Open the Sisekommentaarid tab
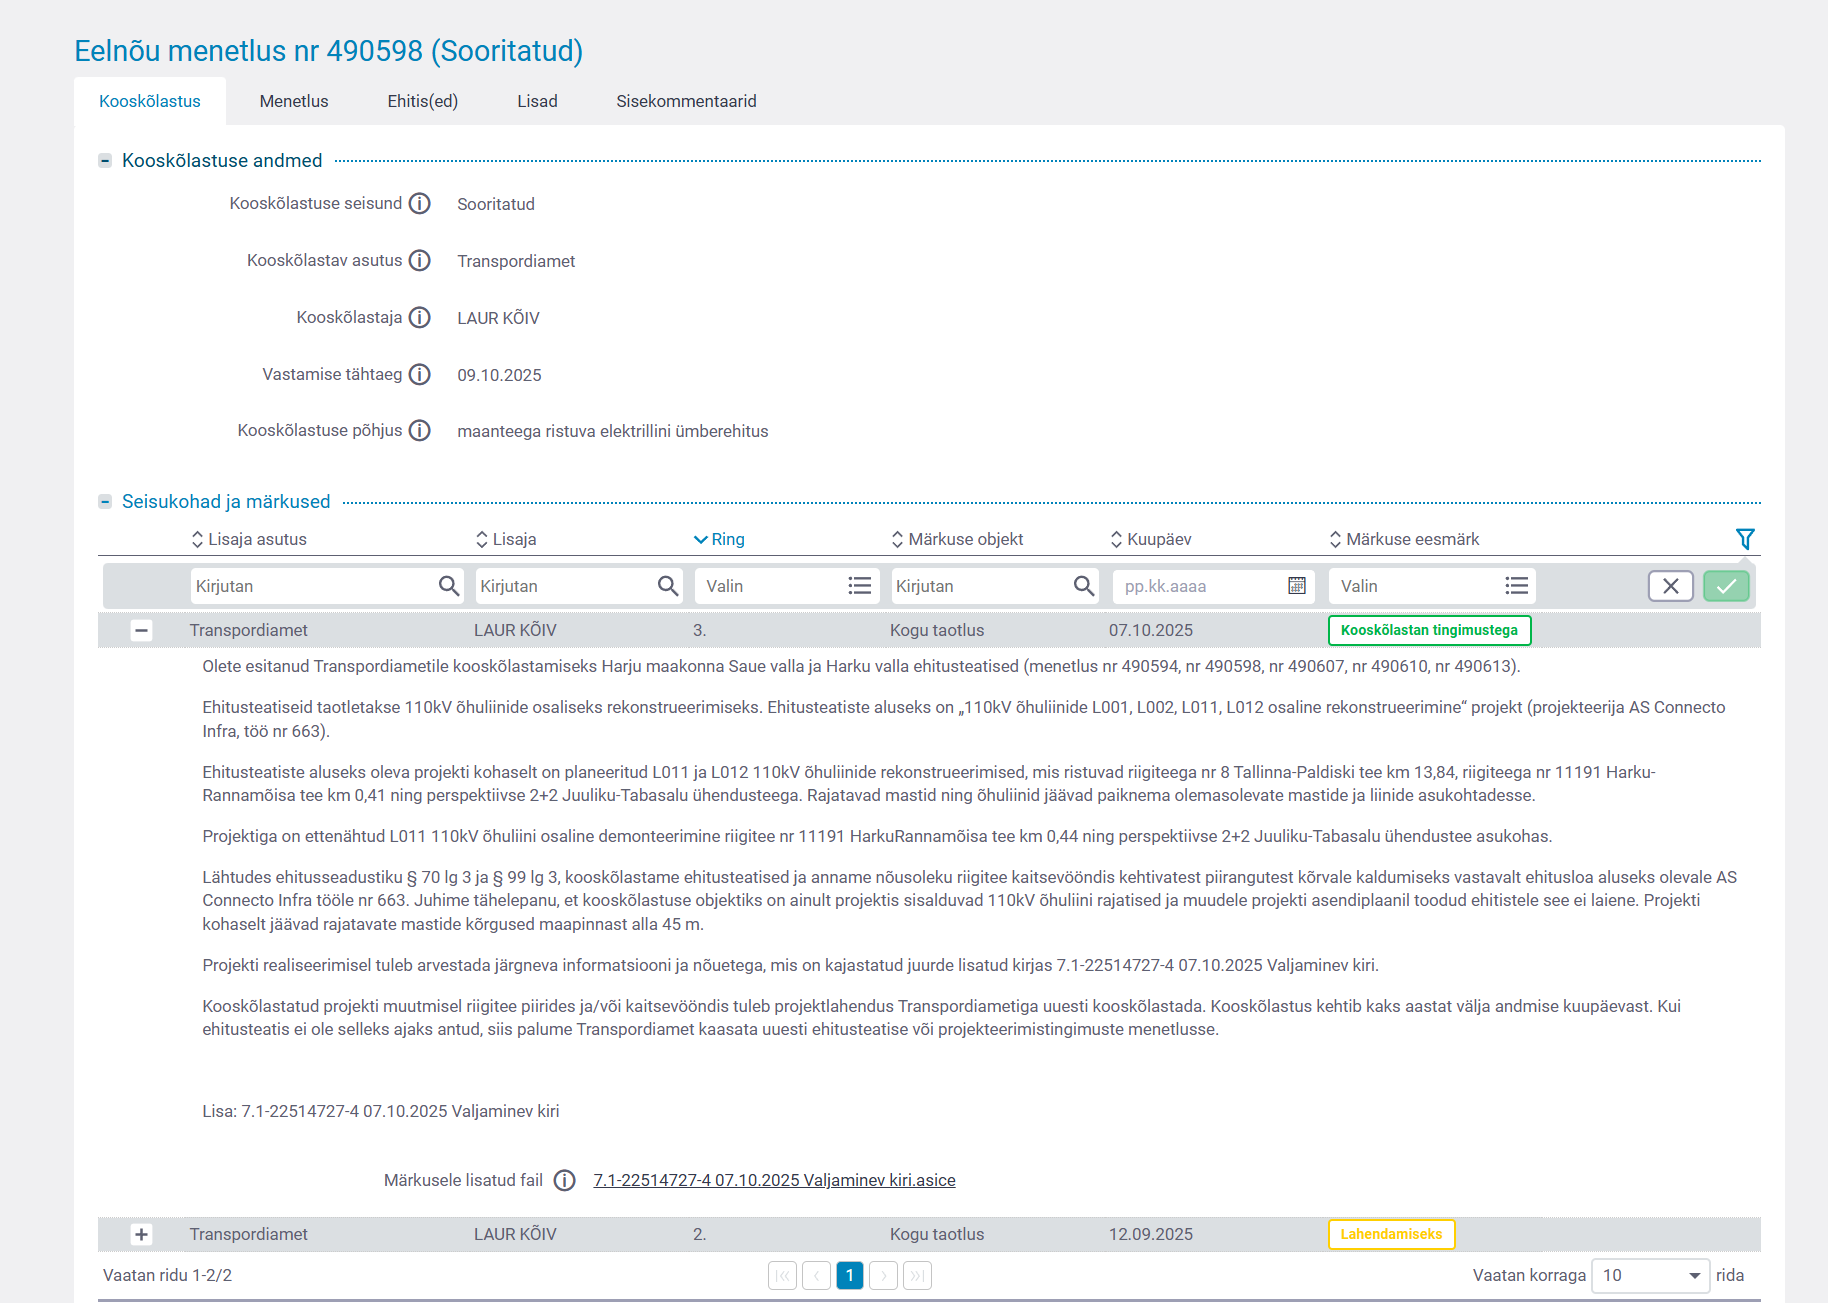The height and width of the screenshot is (1303, 1828). pos(686,101)
